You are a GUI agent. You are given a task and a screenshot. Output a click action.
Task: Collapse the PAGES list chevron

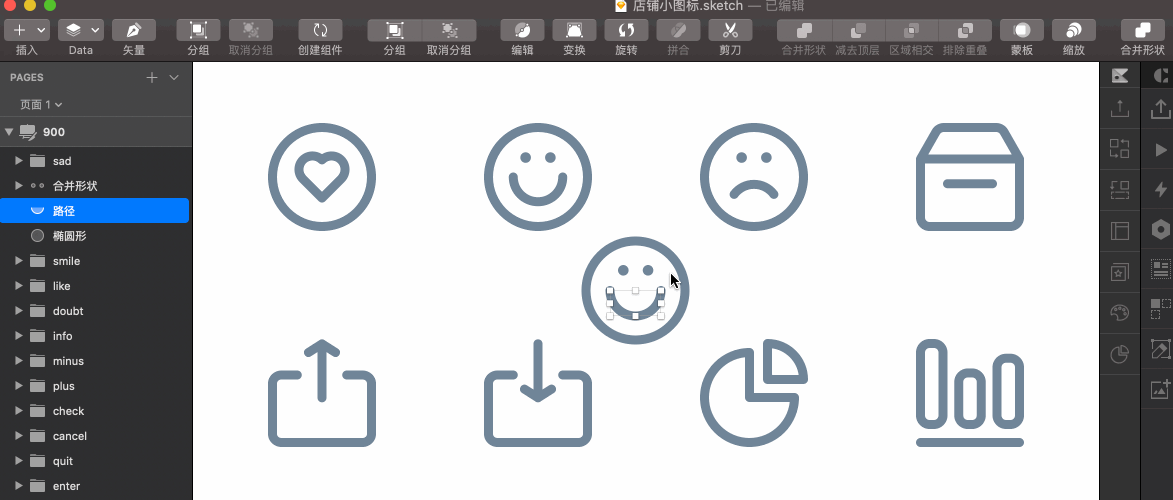174,78
